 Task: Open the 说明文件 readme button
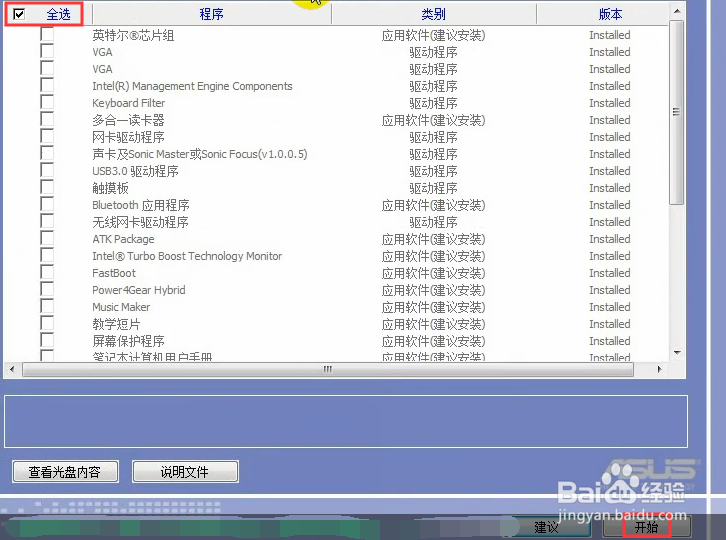click(x=185, y=472)
